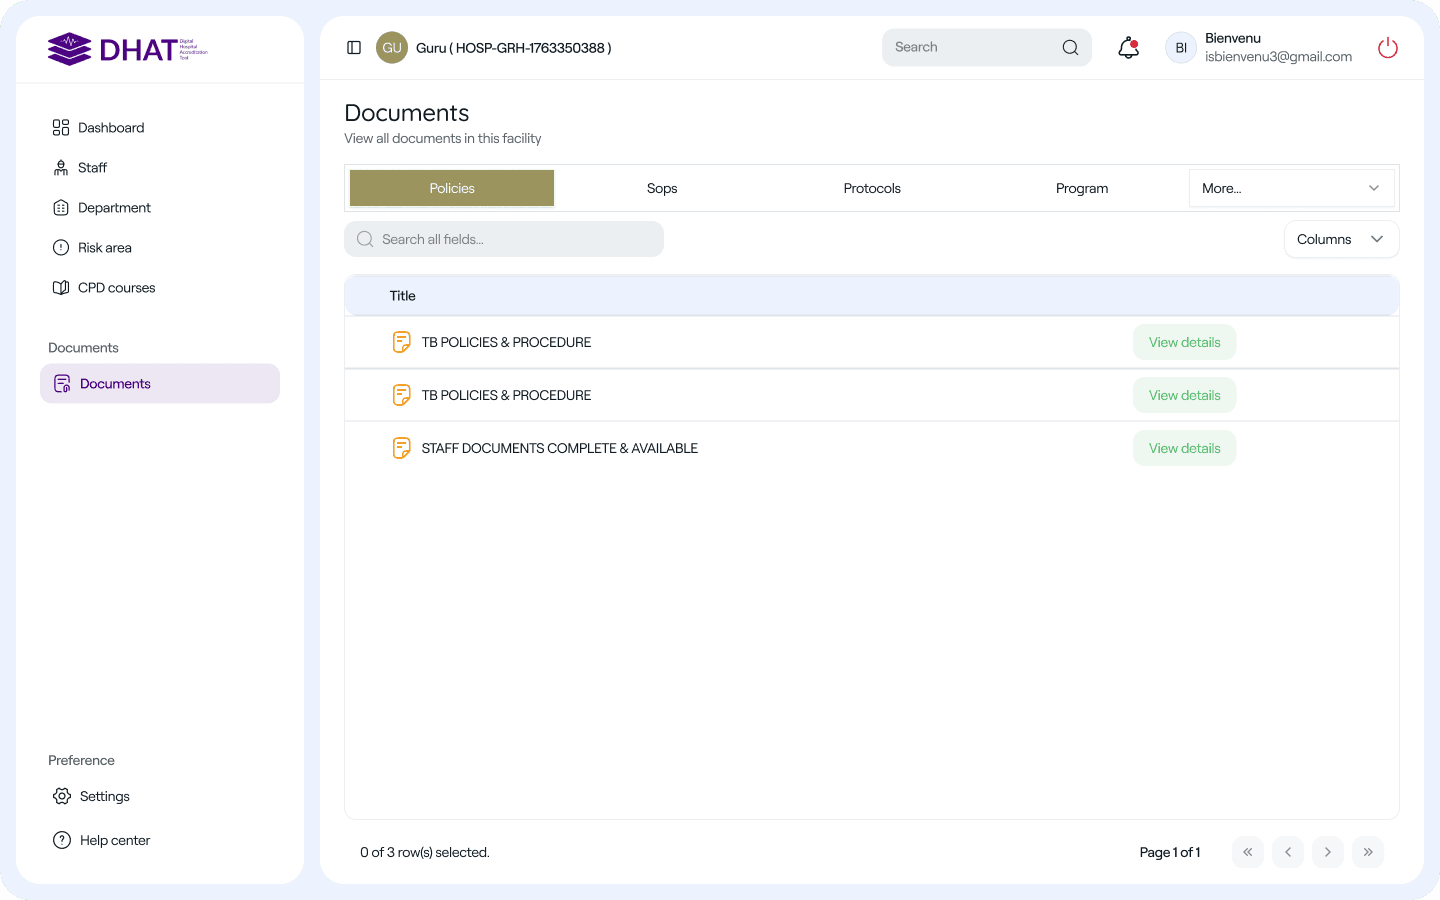Navigate to CPD courses
The image size is (1440, 900).
(116, 288)
